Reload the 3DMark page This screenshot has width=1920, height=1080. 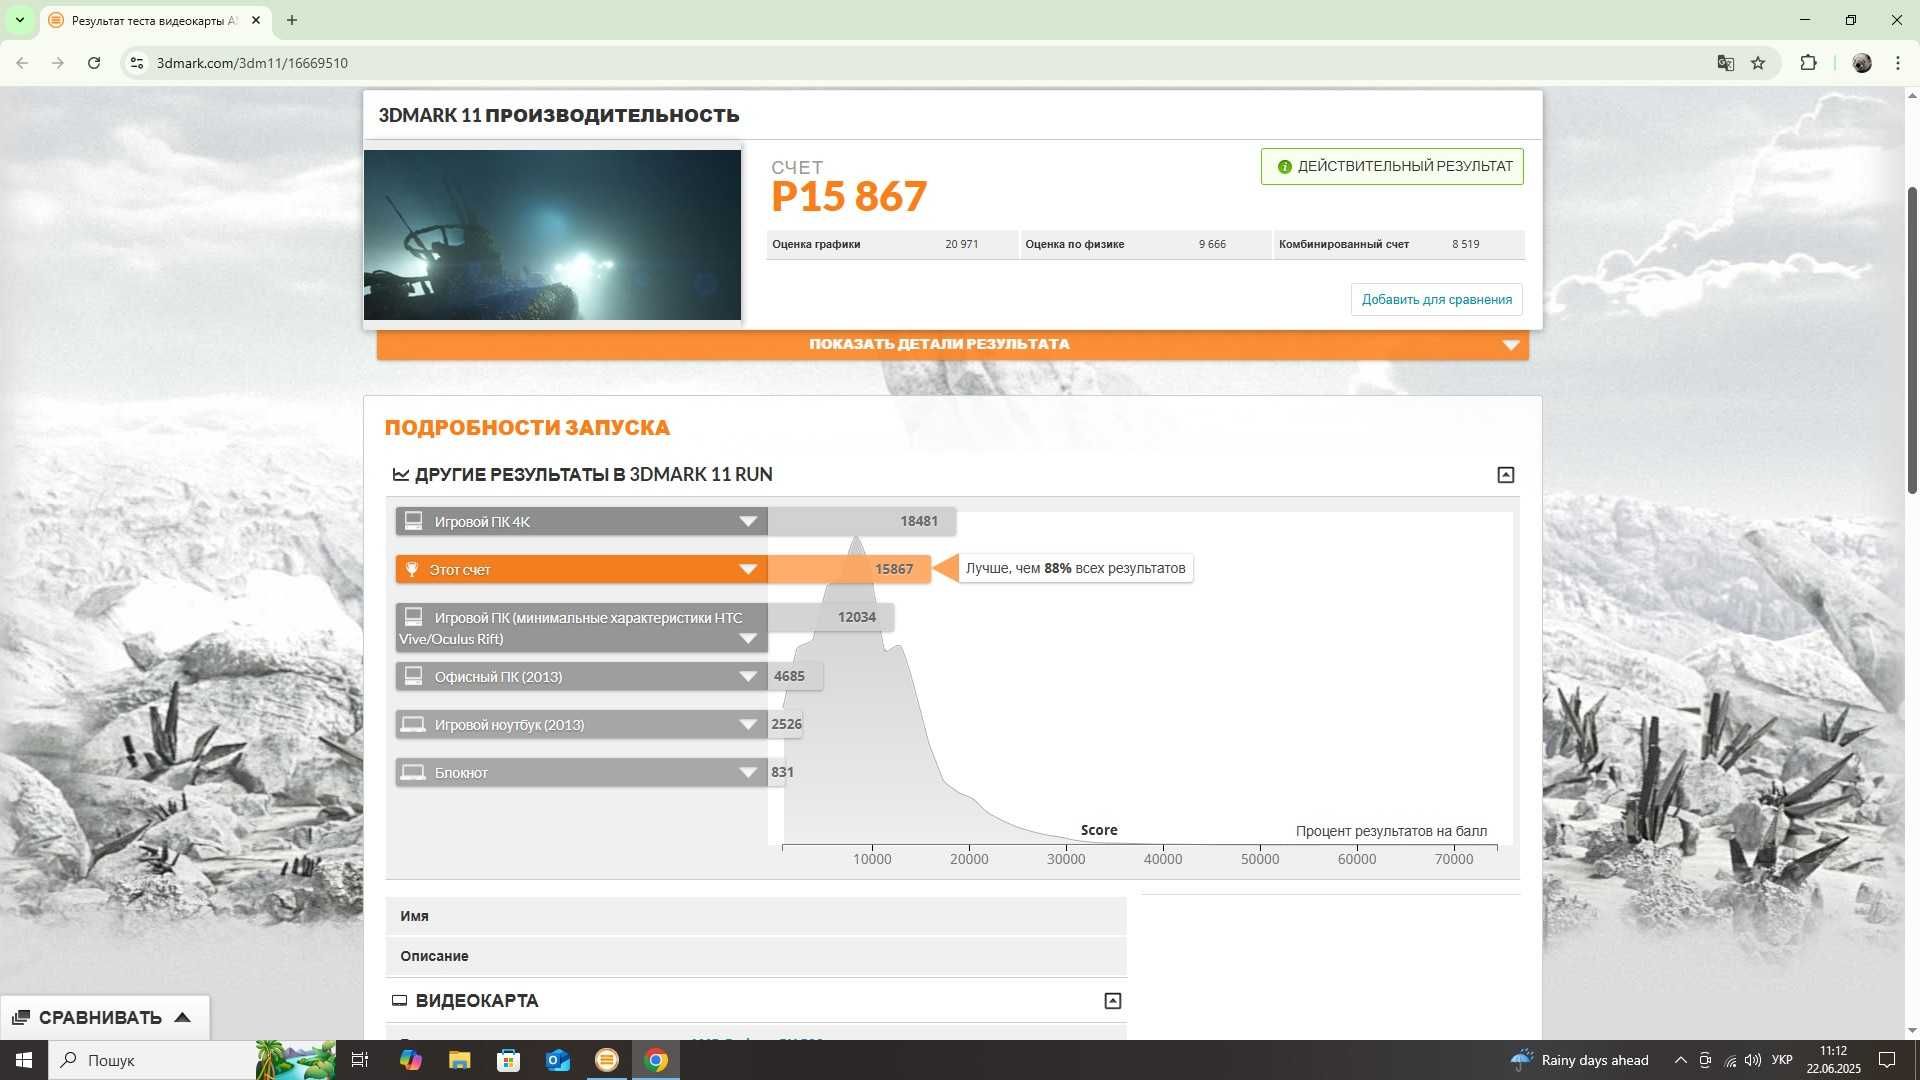pyautogui.click(x=94, y=63)
